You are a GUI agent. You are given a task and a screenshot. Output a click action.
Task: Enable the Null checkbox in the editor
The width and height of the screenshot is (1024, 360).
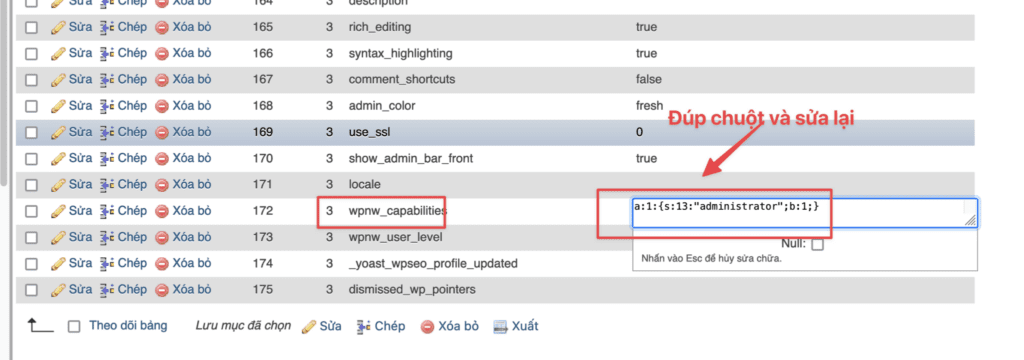point(817,244)
